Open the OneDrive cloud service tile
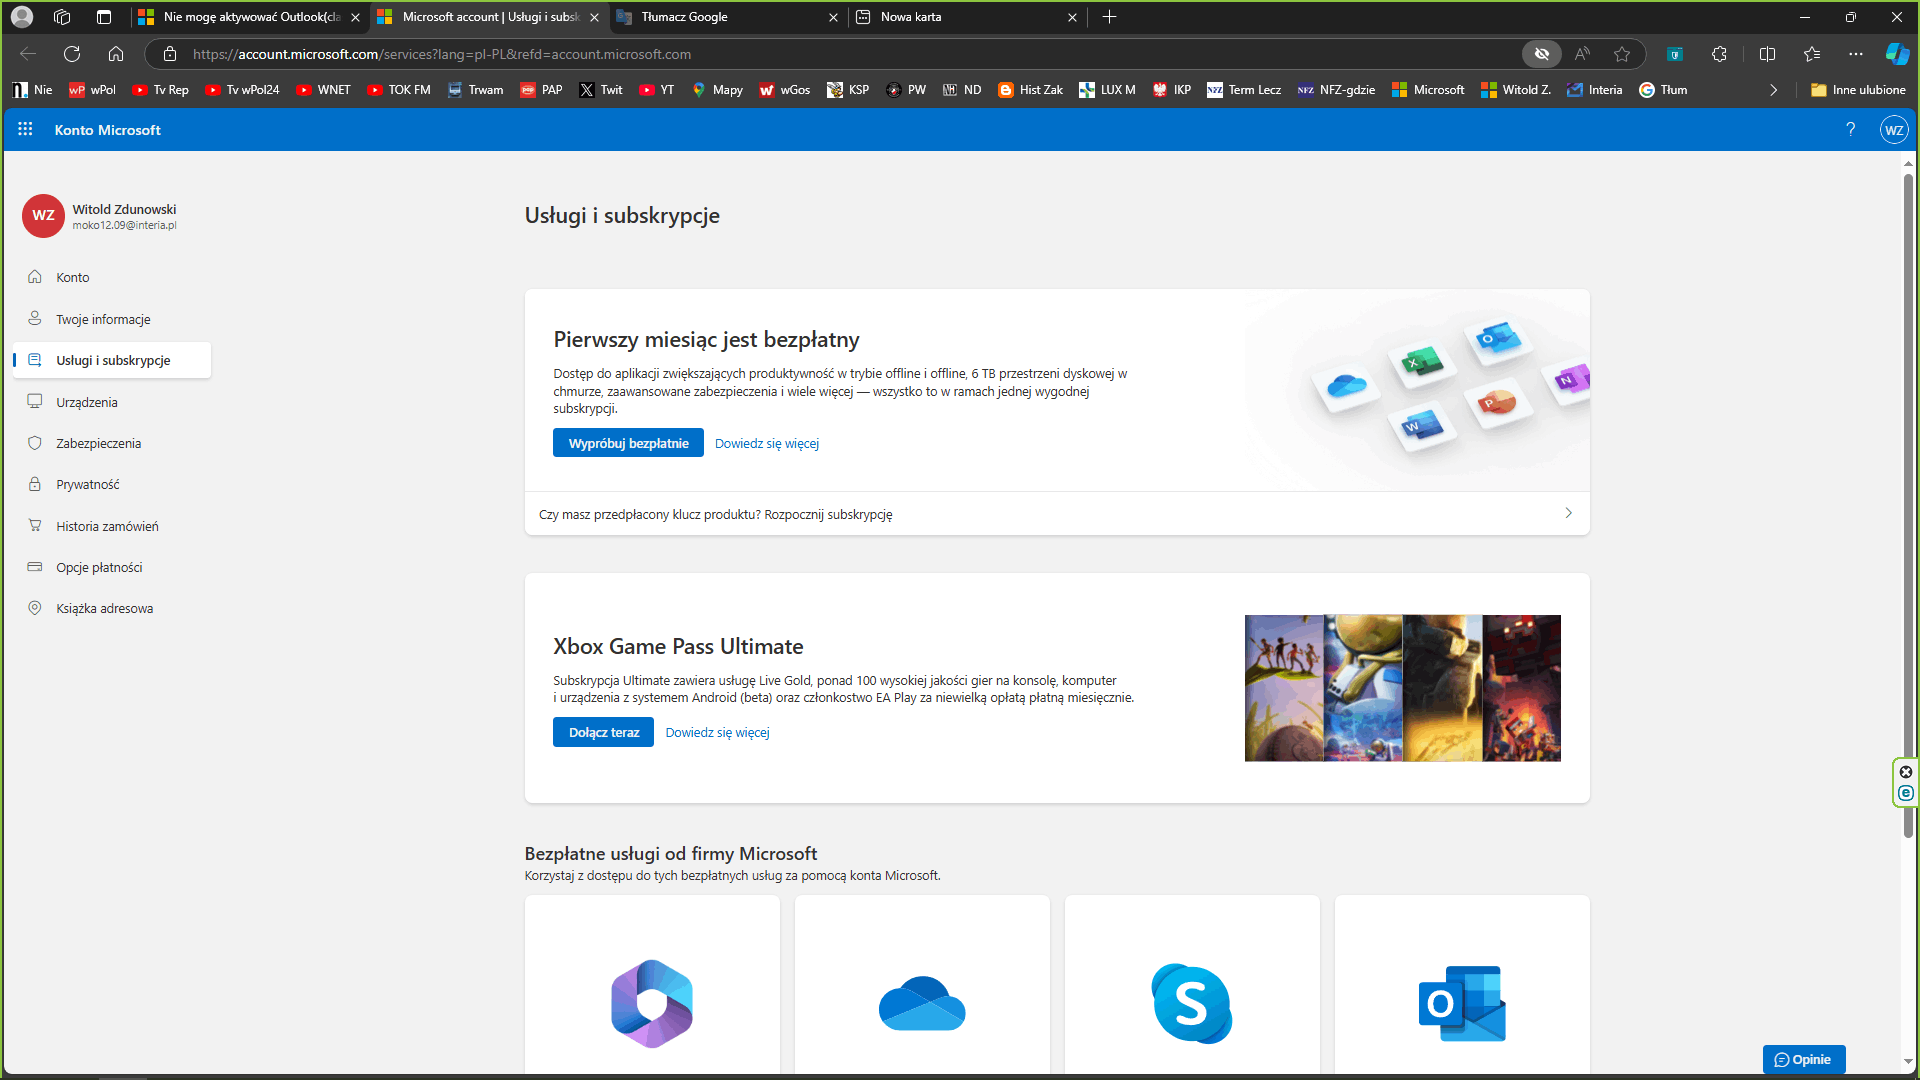 tap(922, 987)
